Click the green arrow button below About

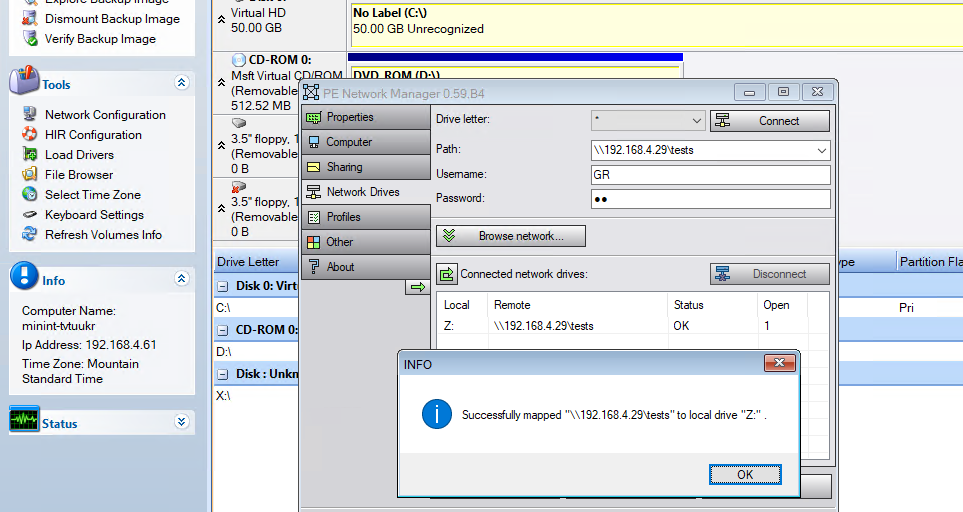pyautogui.click(x=418, y=287)
